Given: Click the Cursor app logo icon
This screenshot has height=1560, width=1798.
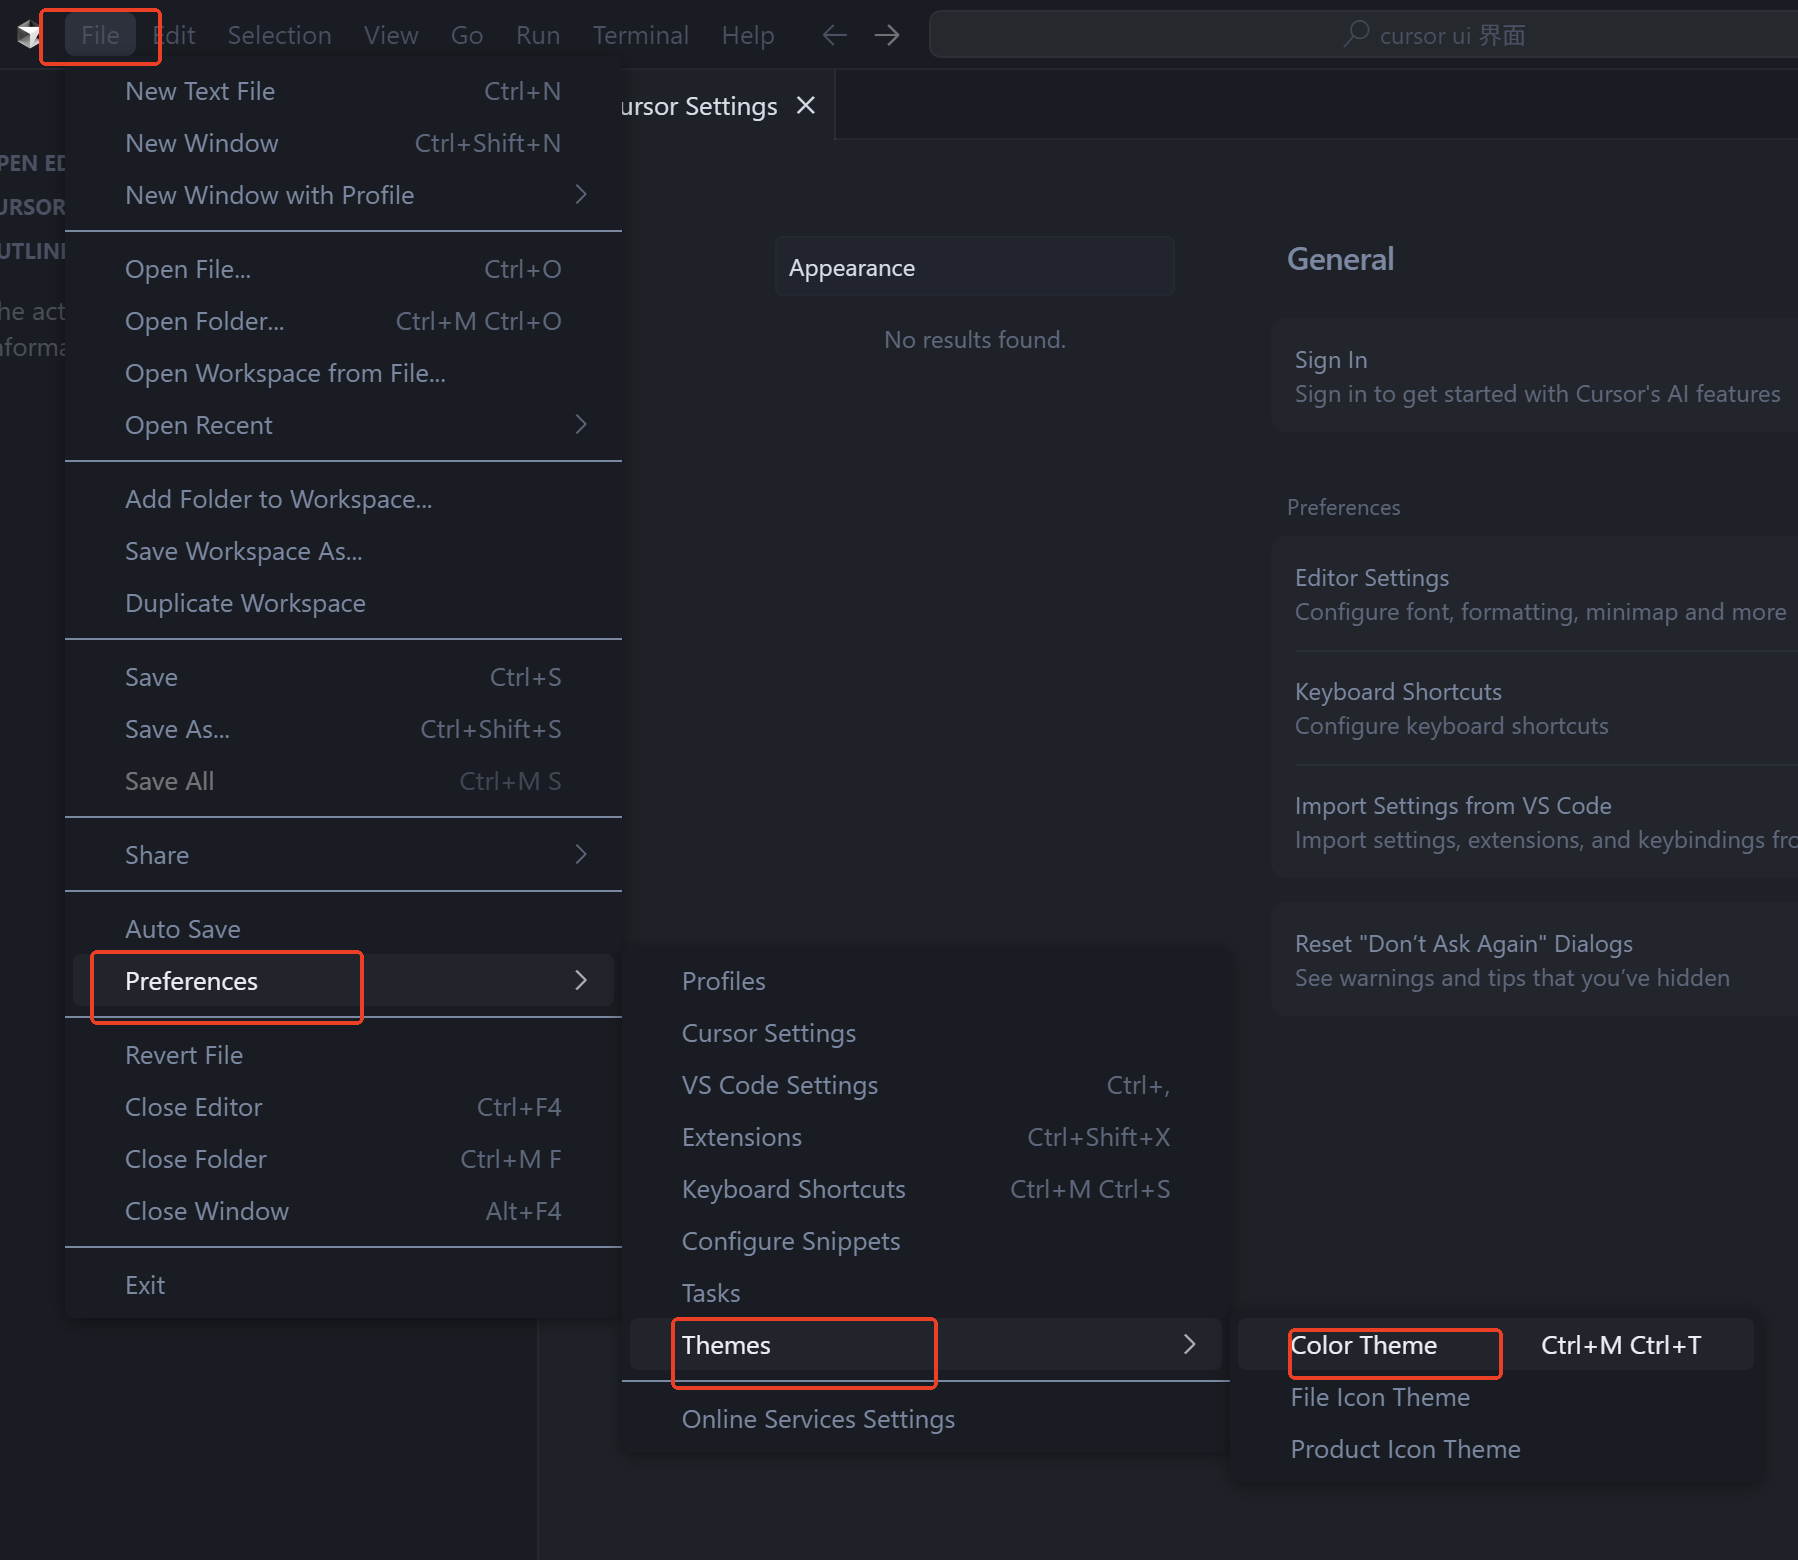Looking at the screenshot, I should 29,35.
